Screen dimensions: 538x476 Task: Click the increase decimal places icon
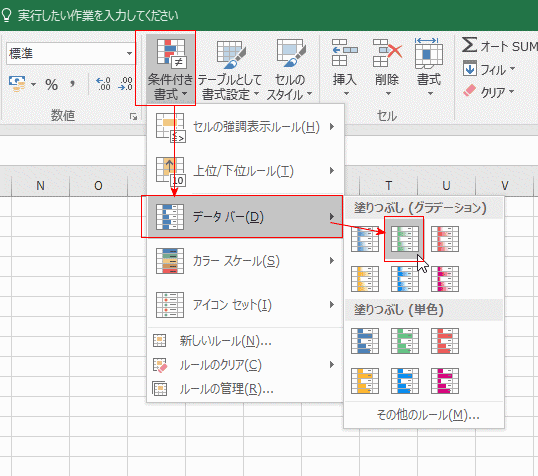click(x=103, y=84)
